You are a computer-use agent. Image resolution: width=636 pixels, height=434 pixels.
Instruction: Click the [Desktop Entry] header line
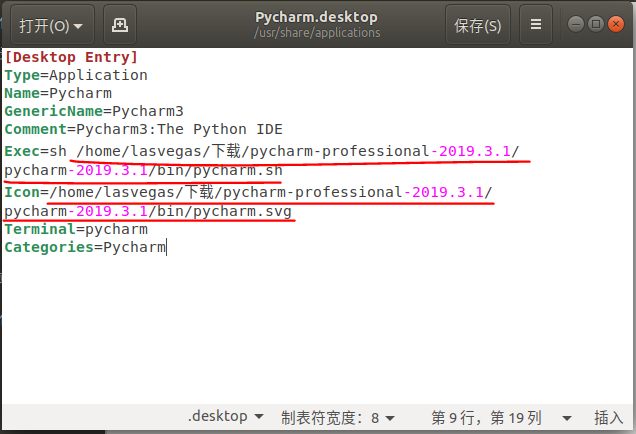[71, 57]
